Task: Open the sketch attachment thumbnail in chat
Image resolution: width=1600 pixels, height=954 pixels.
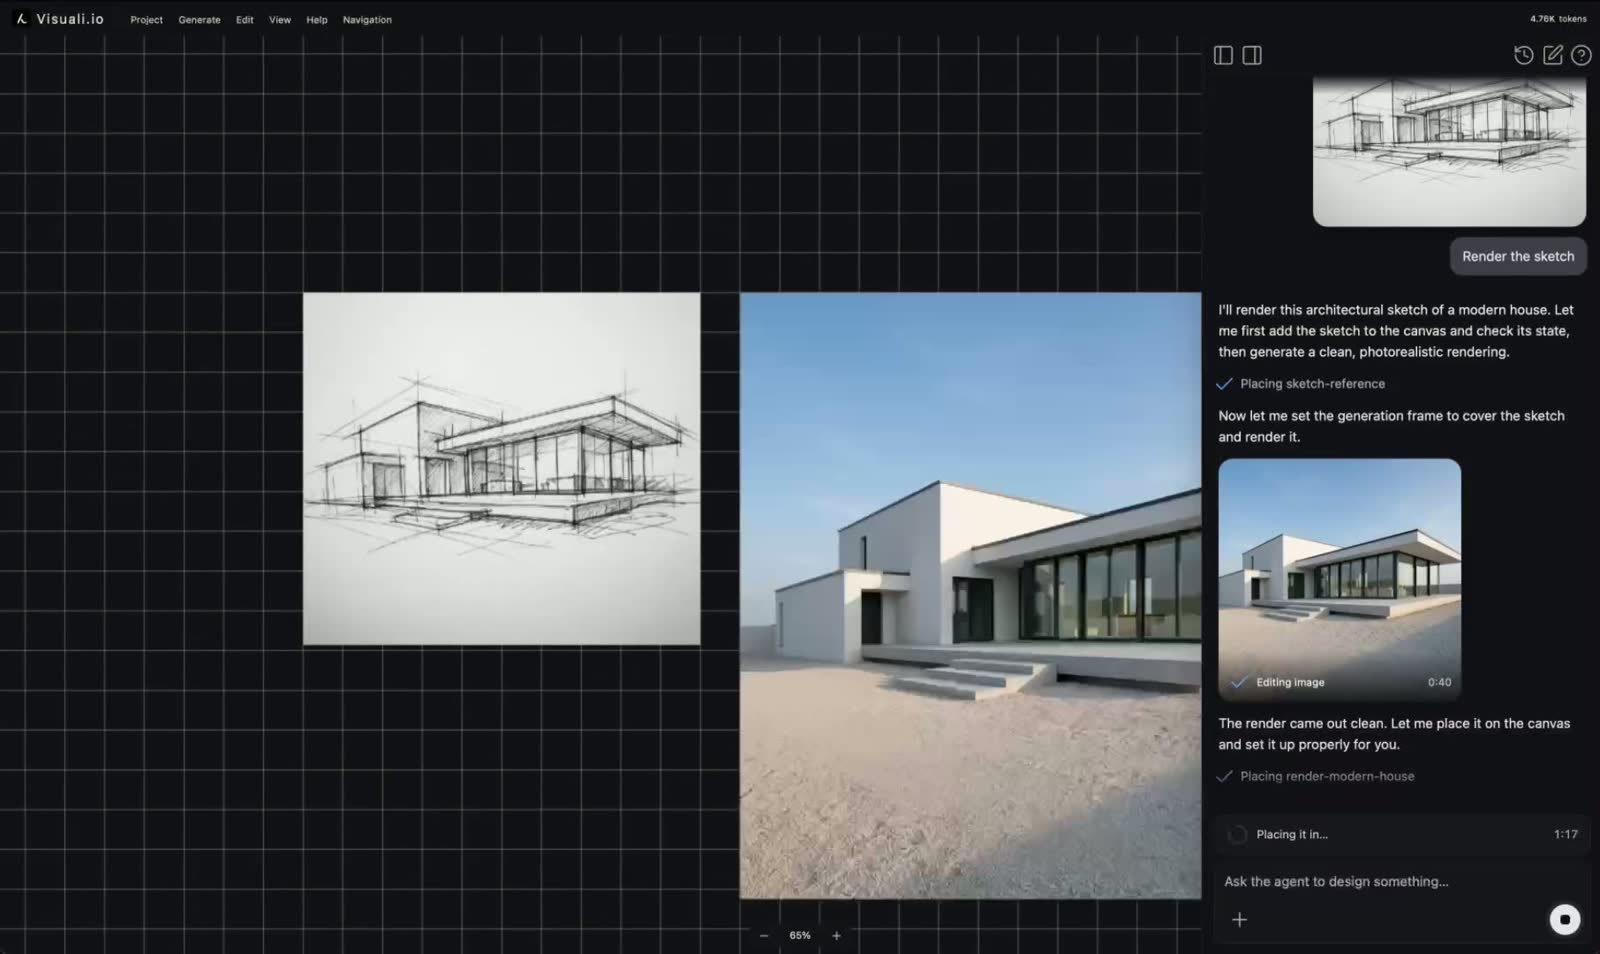Action: coord(1449,152)
